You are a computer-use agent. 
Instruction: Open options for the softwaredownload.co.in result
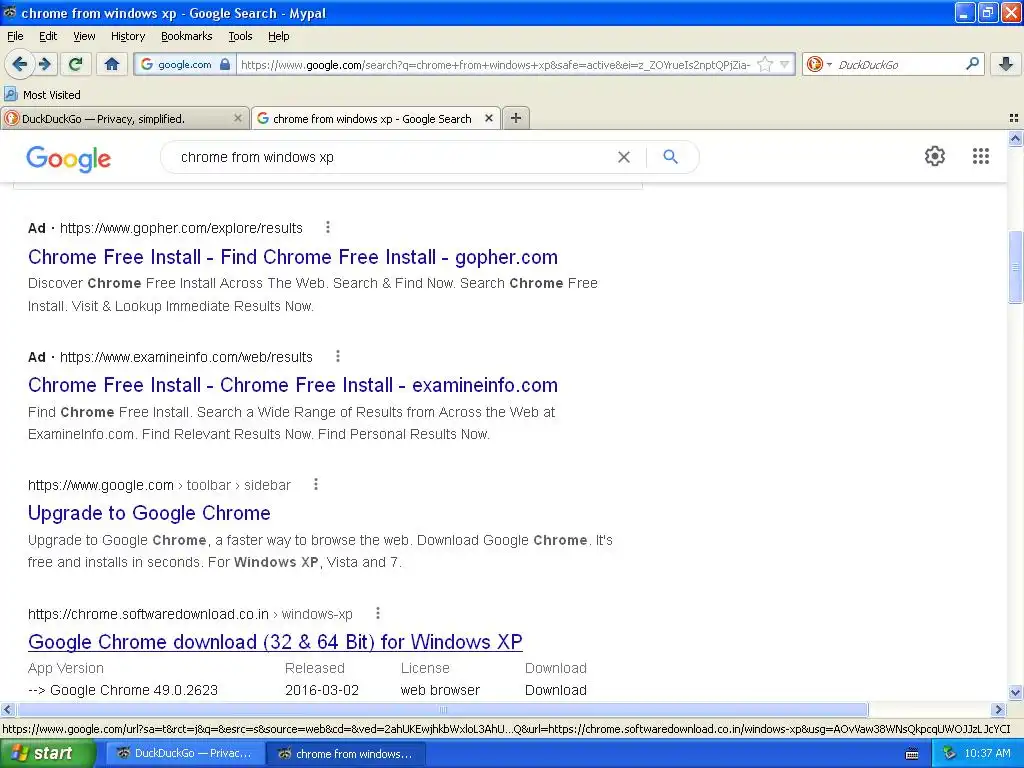point(377,613)
